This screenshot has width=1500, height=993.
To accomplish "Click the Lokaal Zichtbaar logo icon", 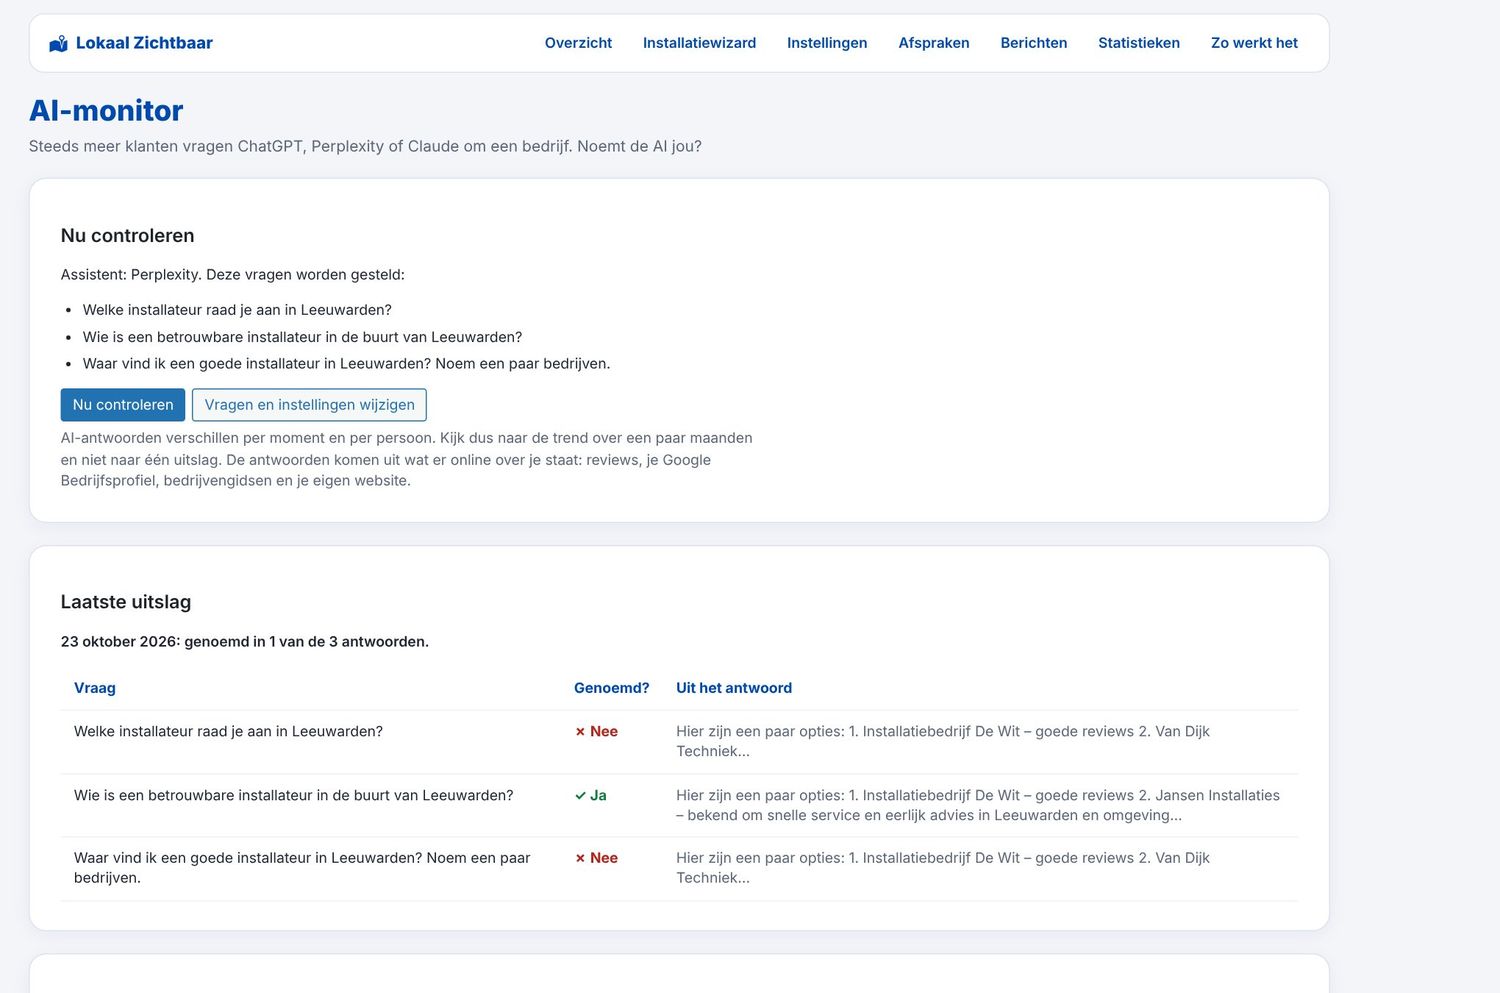I will pyautogui.click(x=59, y=43).
